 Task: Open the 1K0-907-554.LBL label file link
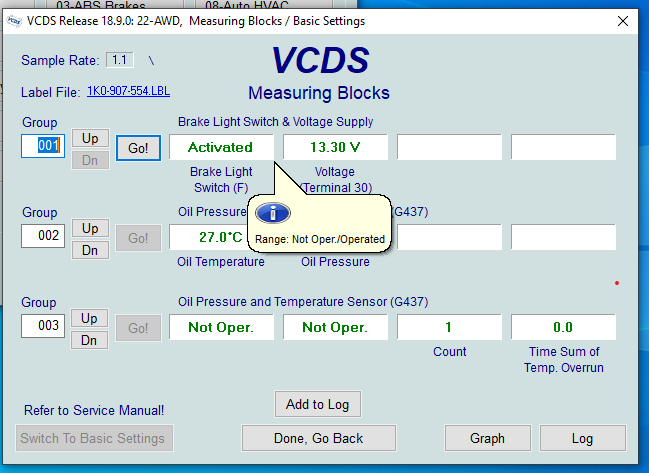(x=128, y=91)
